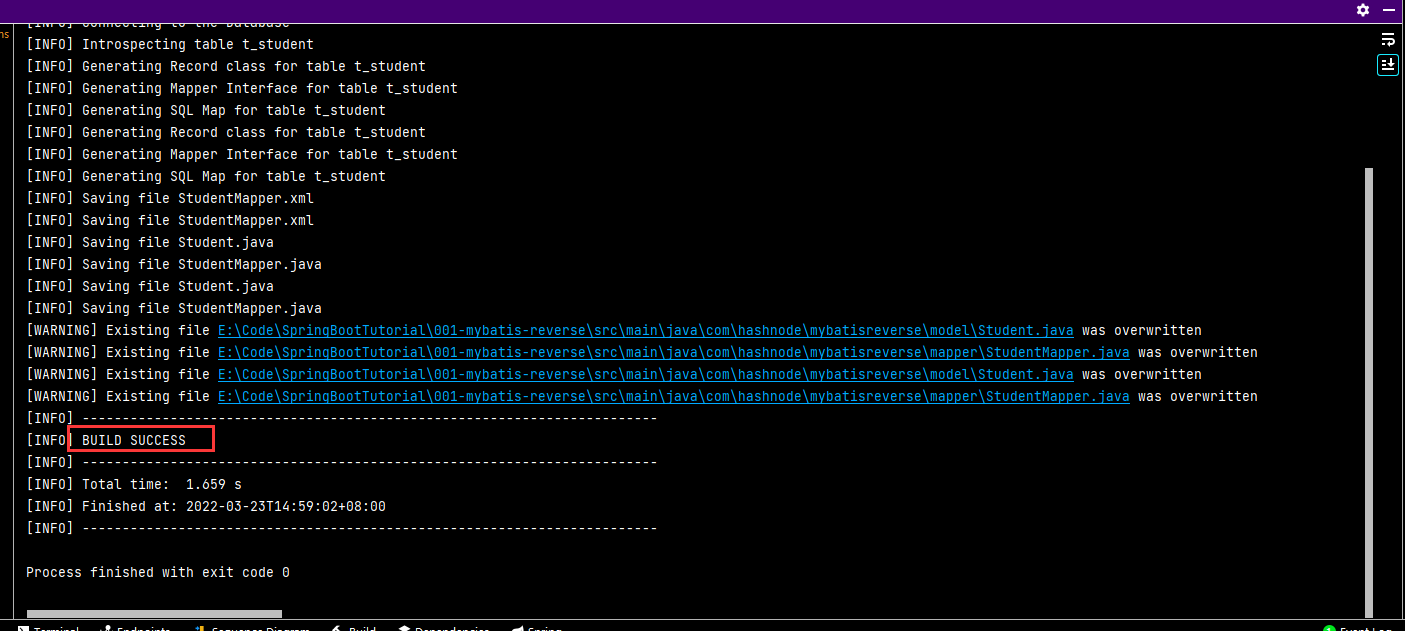
Task: Toggle soft-wrap for console output
Action: (x=1388, y=40)
